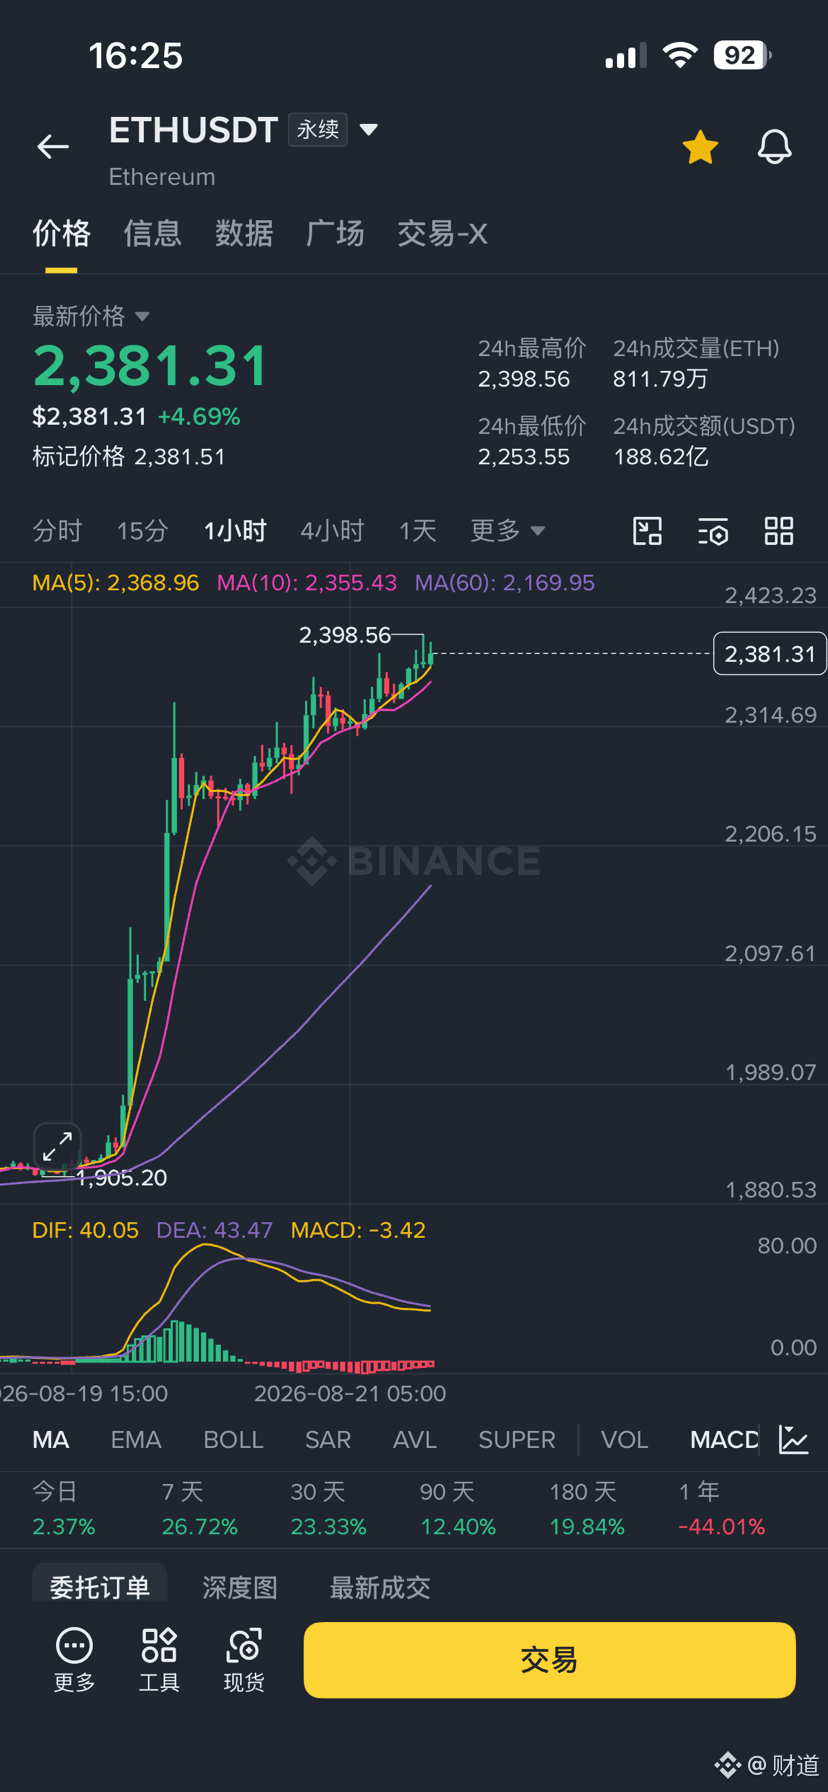Tap the yellow 交易 button
This screenshot has width=828, height=1792.
coord(549,1660)
